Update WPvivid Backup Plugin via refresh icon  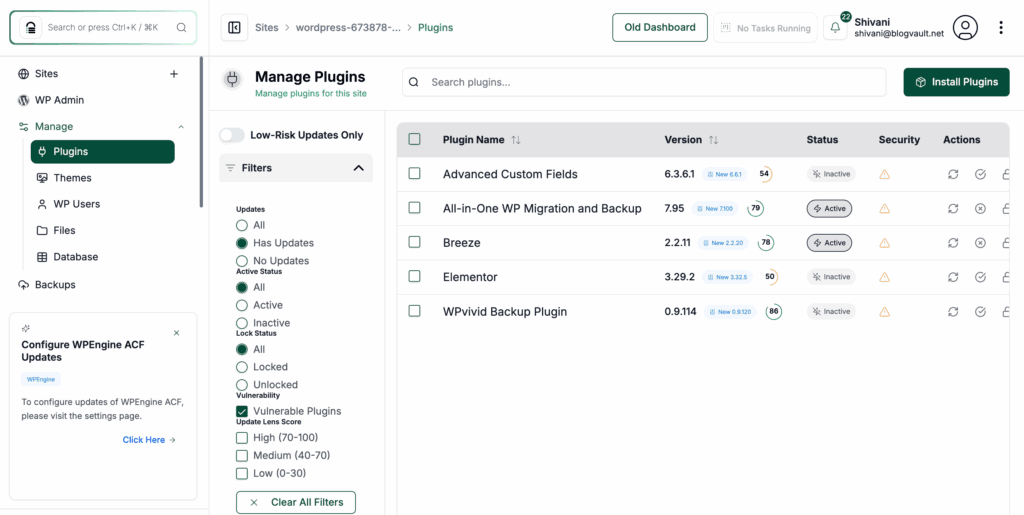[x=953, y=311]
